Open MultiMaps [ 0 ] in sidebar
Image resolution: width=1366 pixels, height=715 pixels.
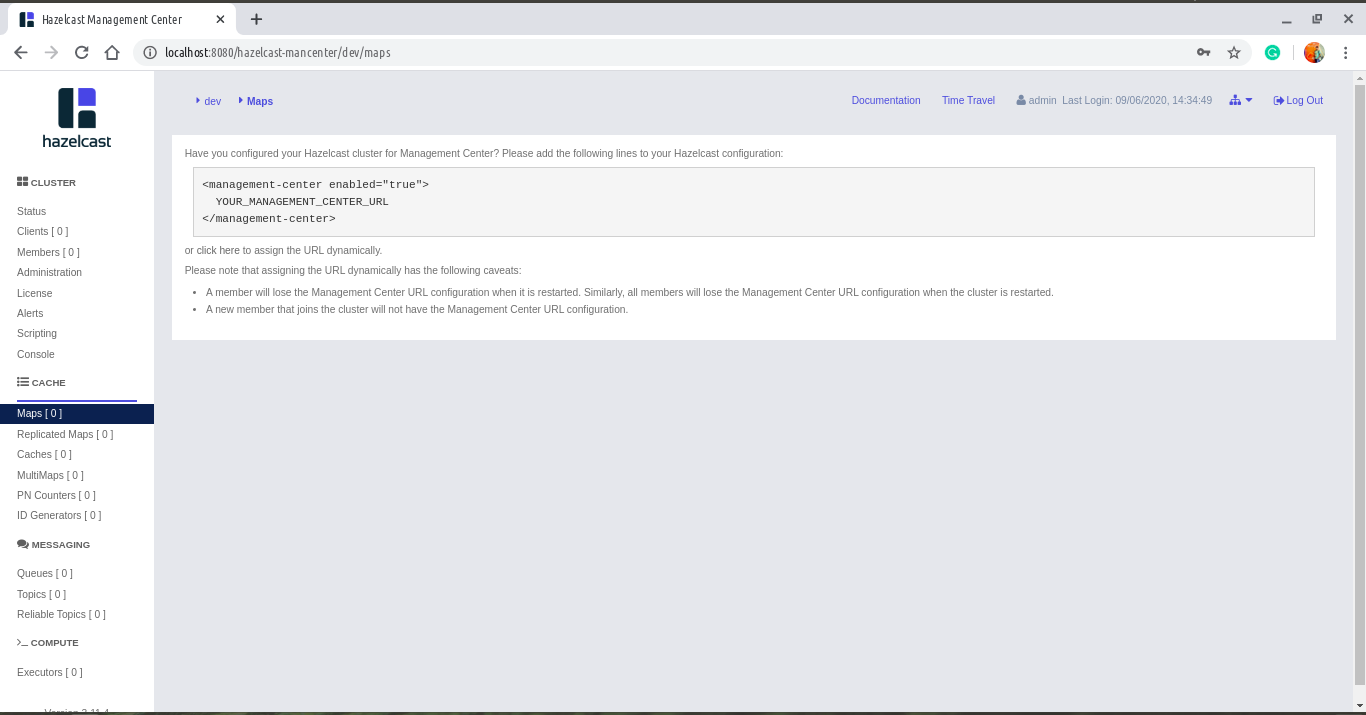(50, 475)
